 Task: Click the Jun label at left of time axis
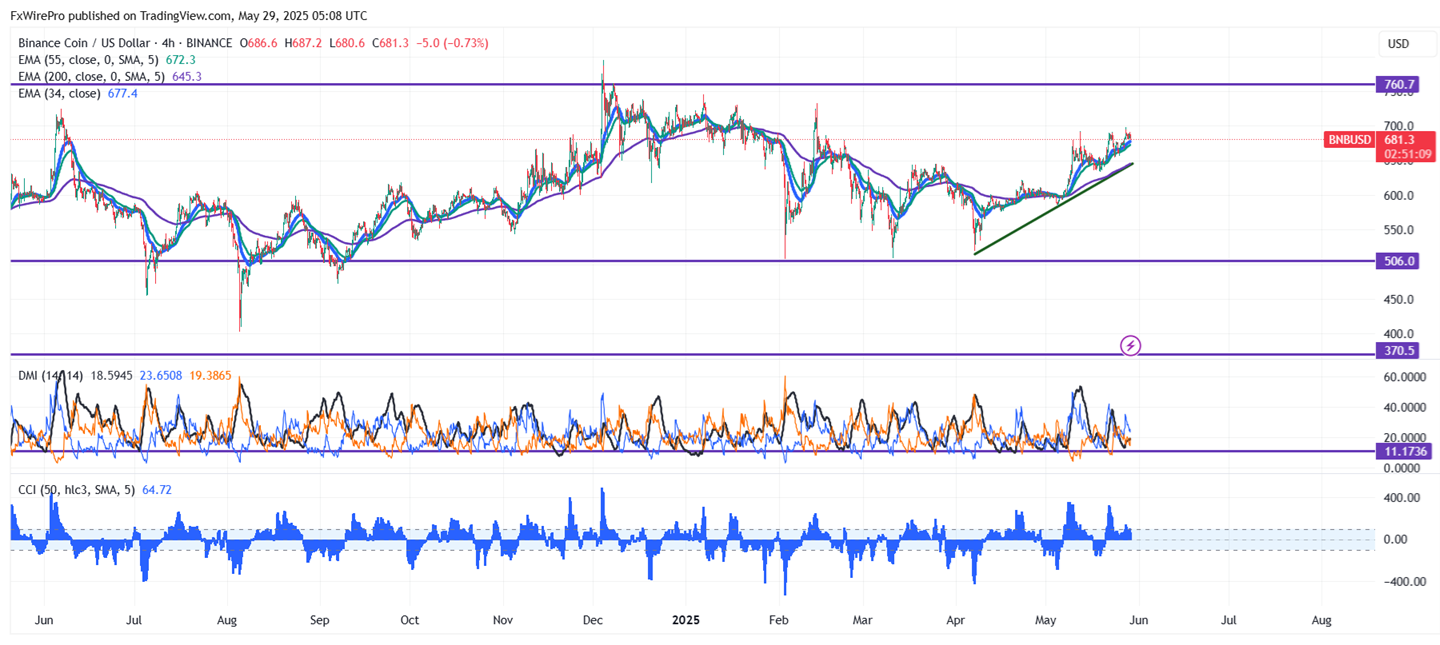point(45,620)
